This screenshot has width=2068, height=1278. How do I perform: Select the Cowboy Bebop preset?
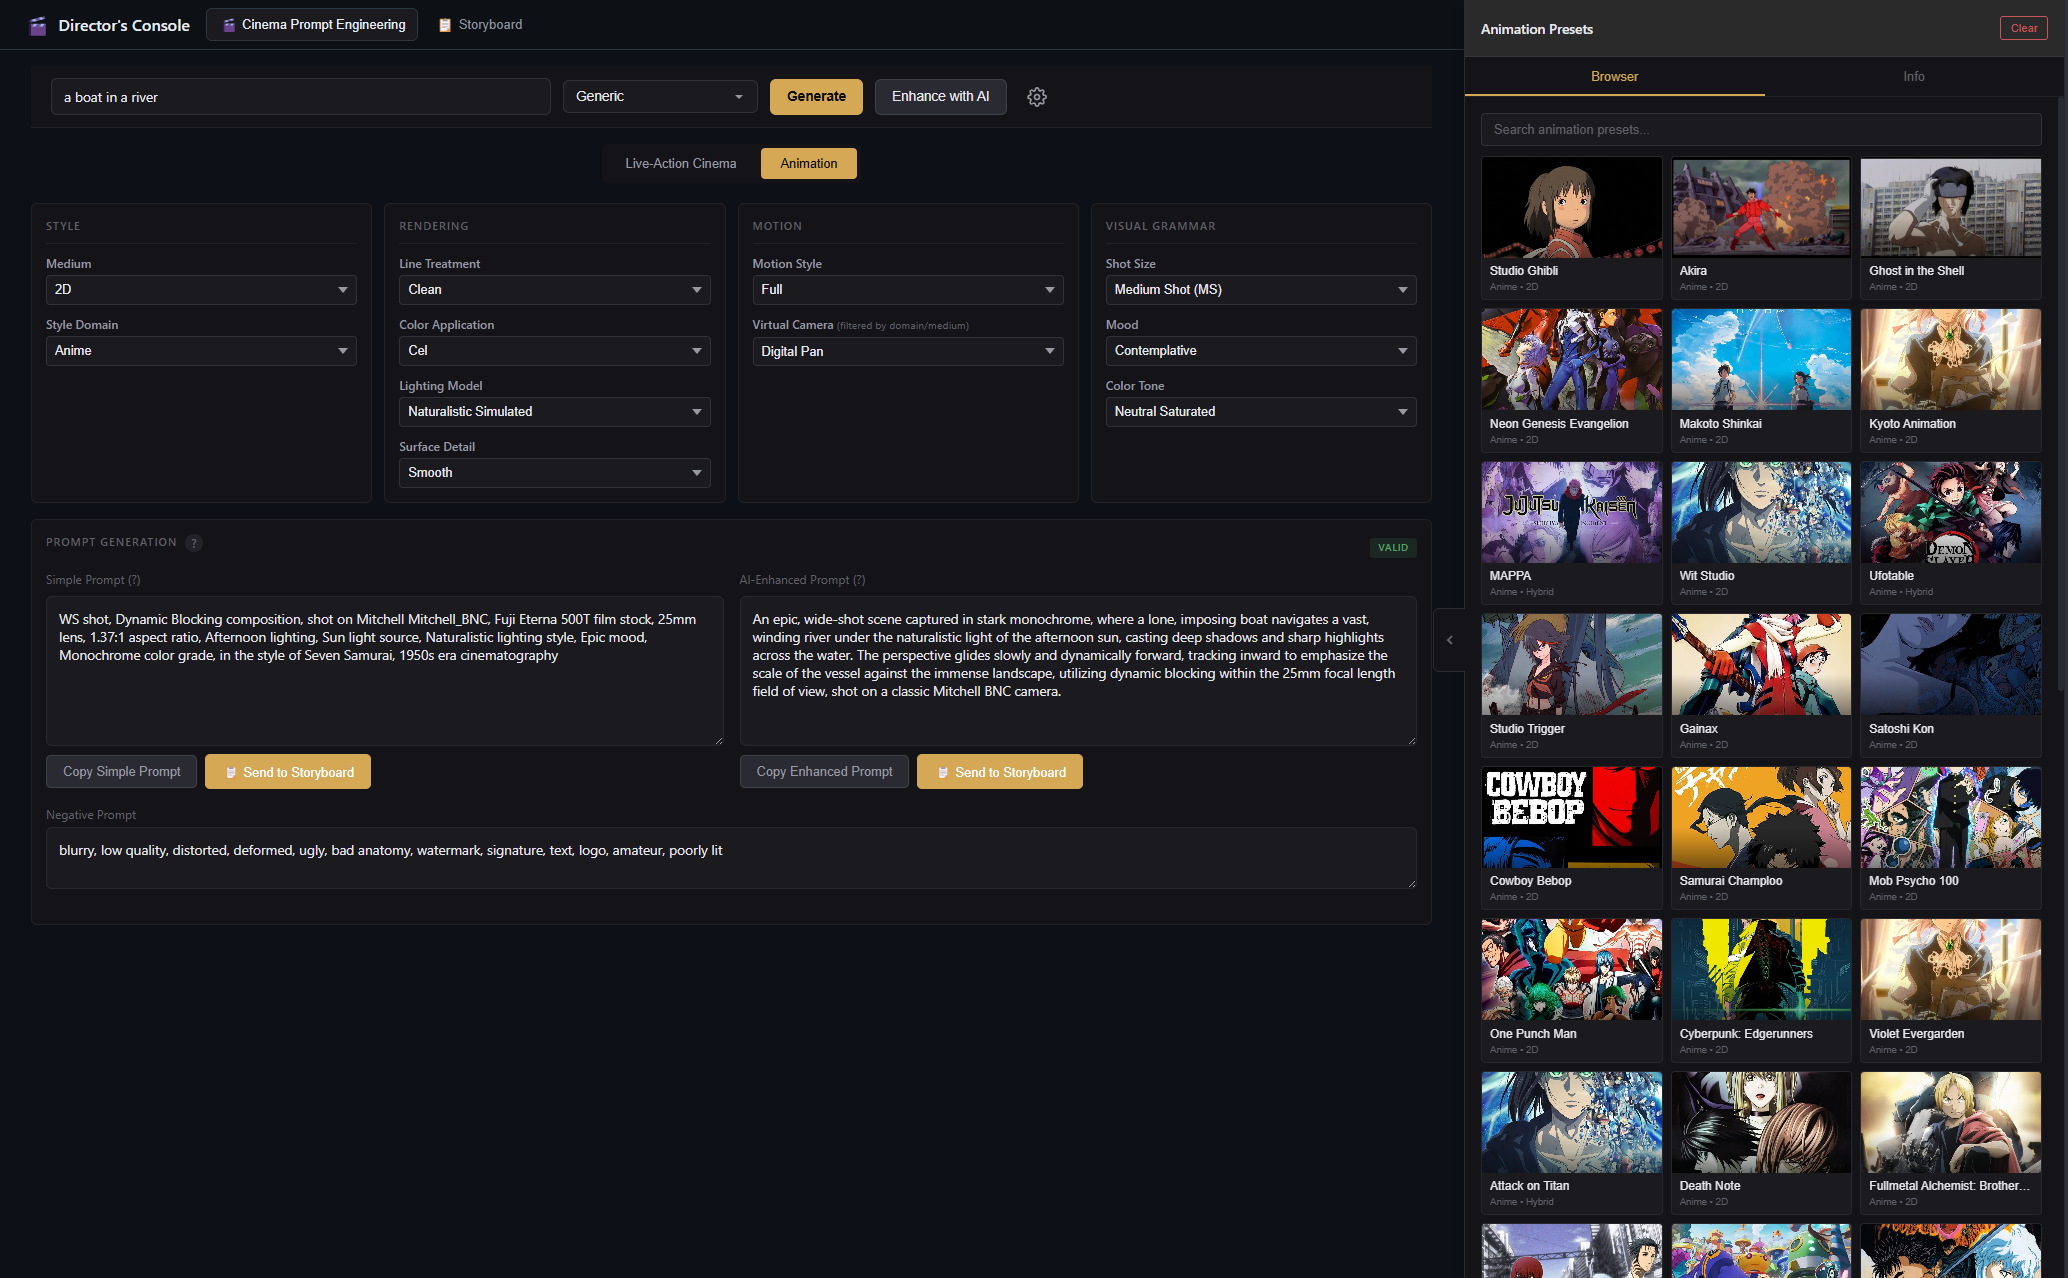point(1572,837)
